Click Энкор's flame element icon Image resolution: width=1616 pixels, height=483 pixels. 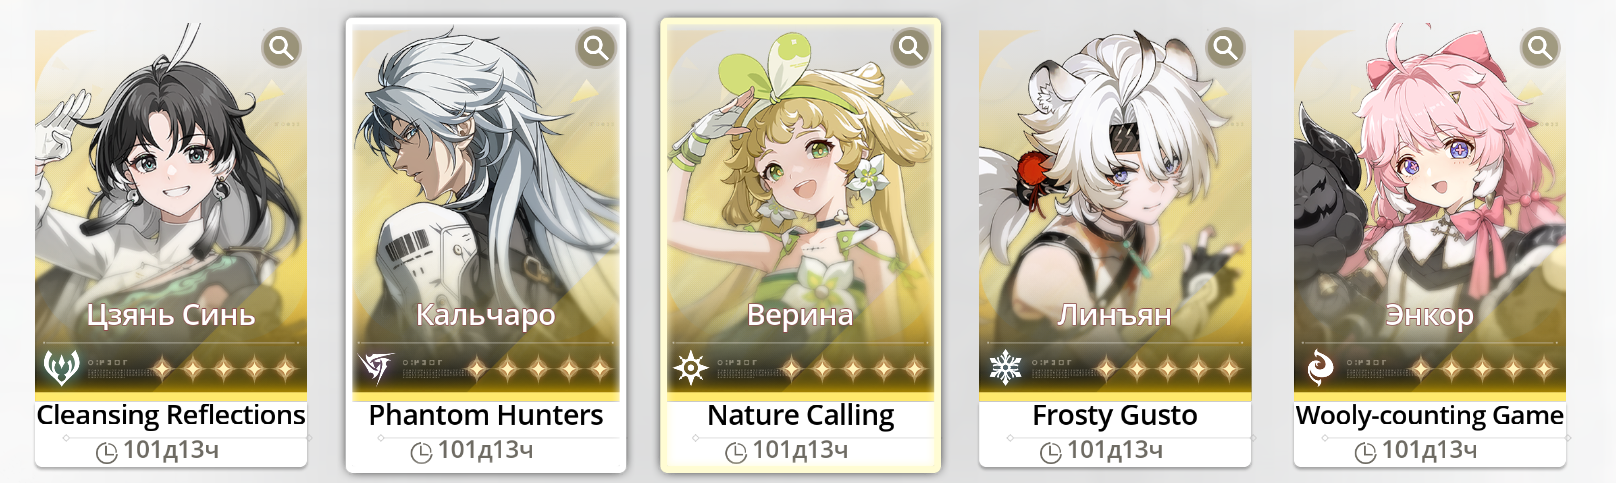tap(1320, 368)
